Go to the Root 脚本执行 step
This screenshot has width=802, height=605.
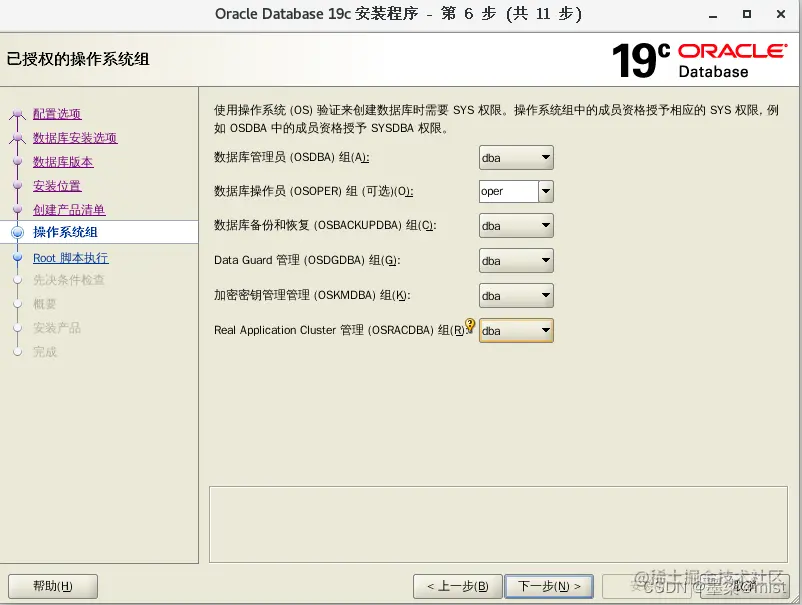coord(71,258)
